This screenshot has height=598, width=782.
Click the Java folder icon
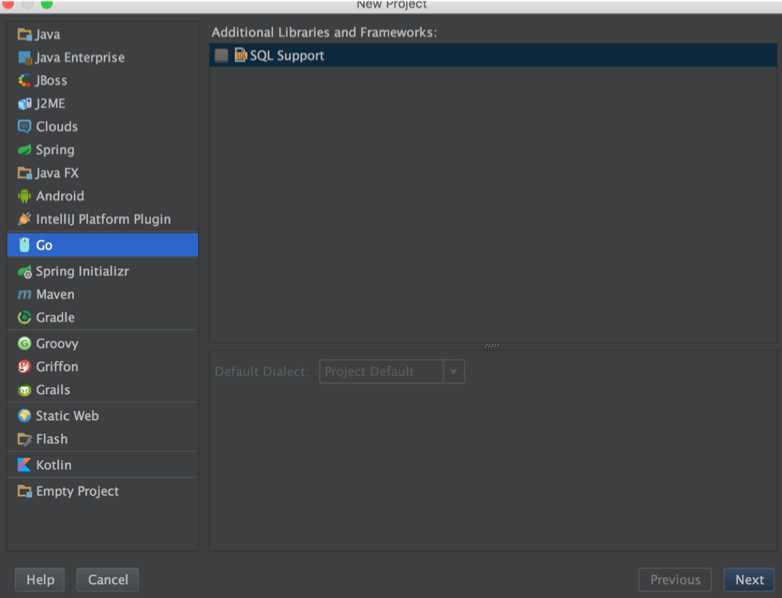[x=24, y=34]
